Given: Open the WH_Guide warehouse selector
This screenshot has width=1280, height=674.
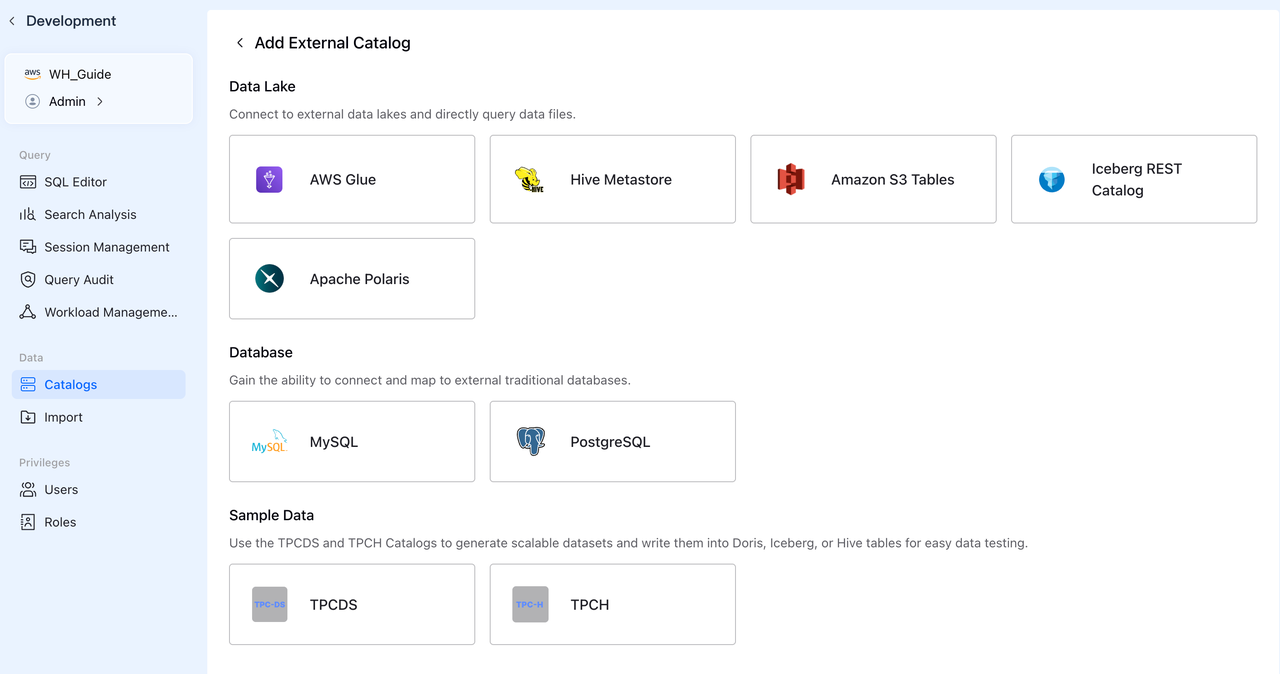Looking at the screenshot, I should 80,74.
